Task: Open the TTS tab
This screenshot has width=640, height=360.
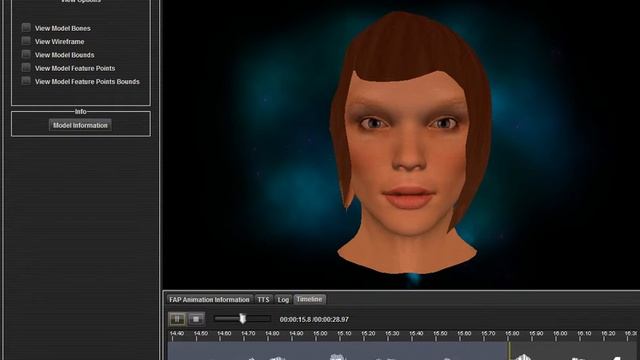Action: click(x=263, y=300)
